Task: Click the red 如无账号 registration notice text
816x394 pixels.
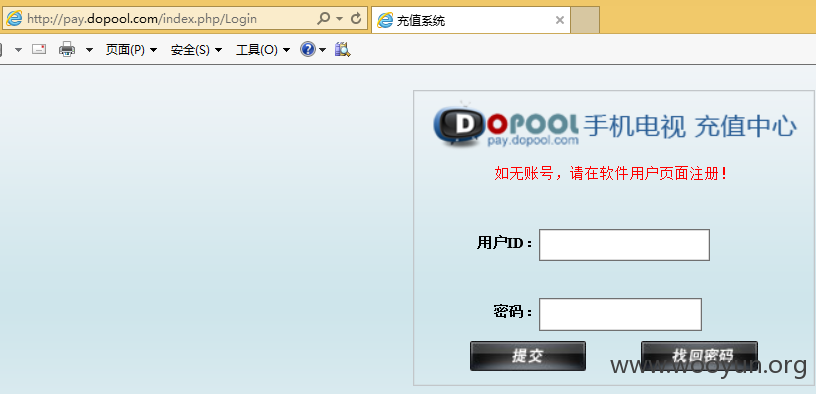Action: point(610,174)
